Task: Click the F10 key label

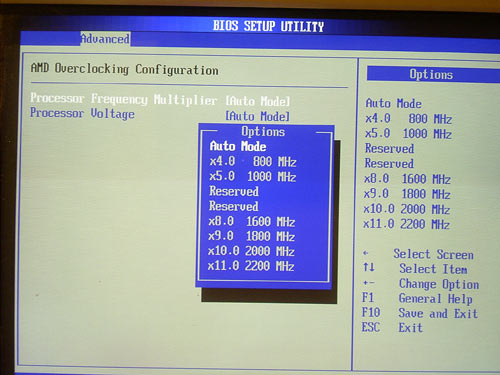Action: pos(371,312)
